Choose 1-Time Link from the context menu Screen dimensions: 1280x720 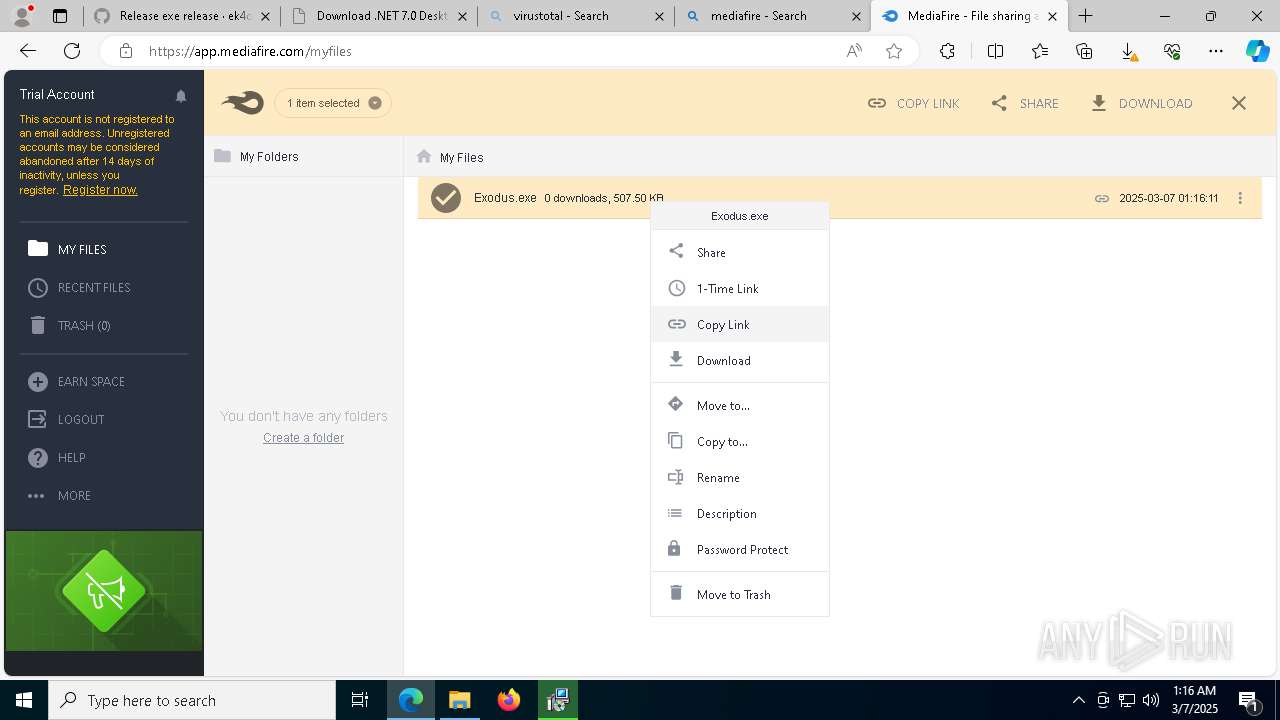(x=740, y=288)
